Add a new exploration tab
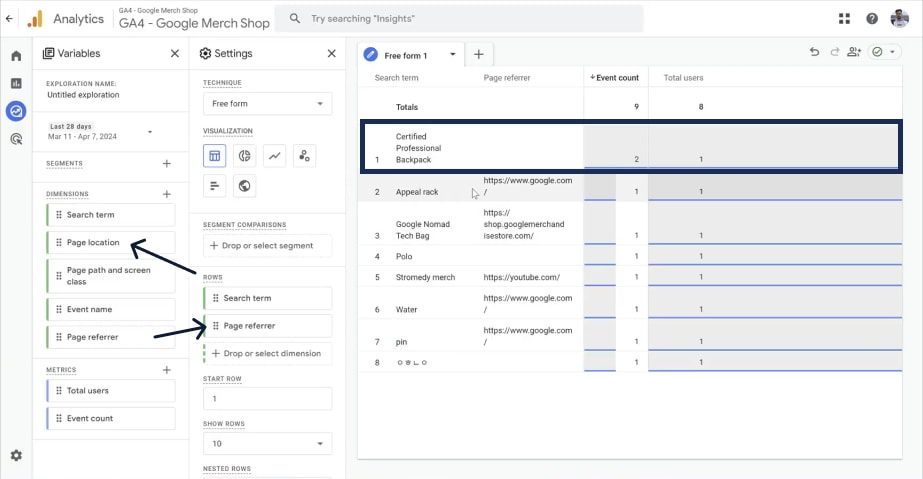 coord(479,55)
